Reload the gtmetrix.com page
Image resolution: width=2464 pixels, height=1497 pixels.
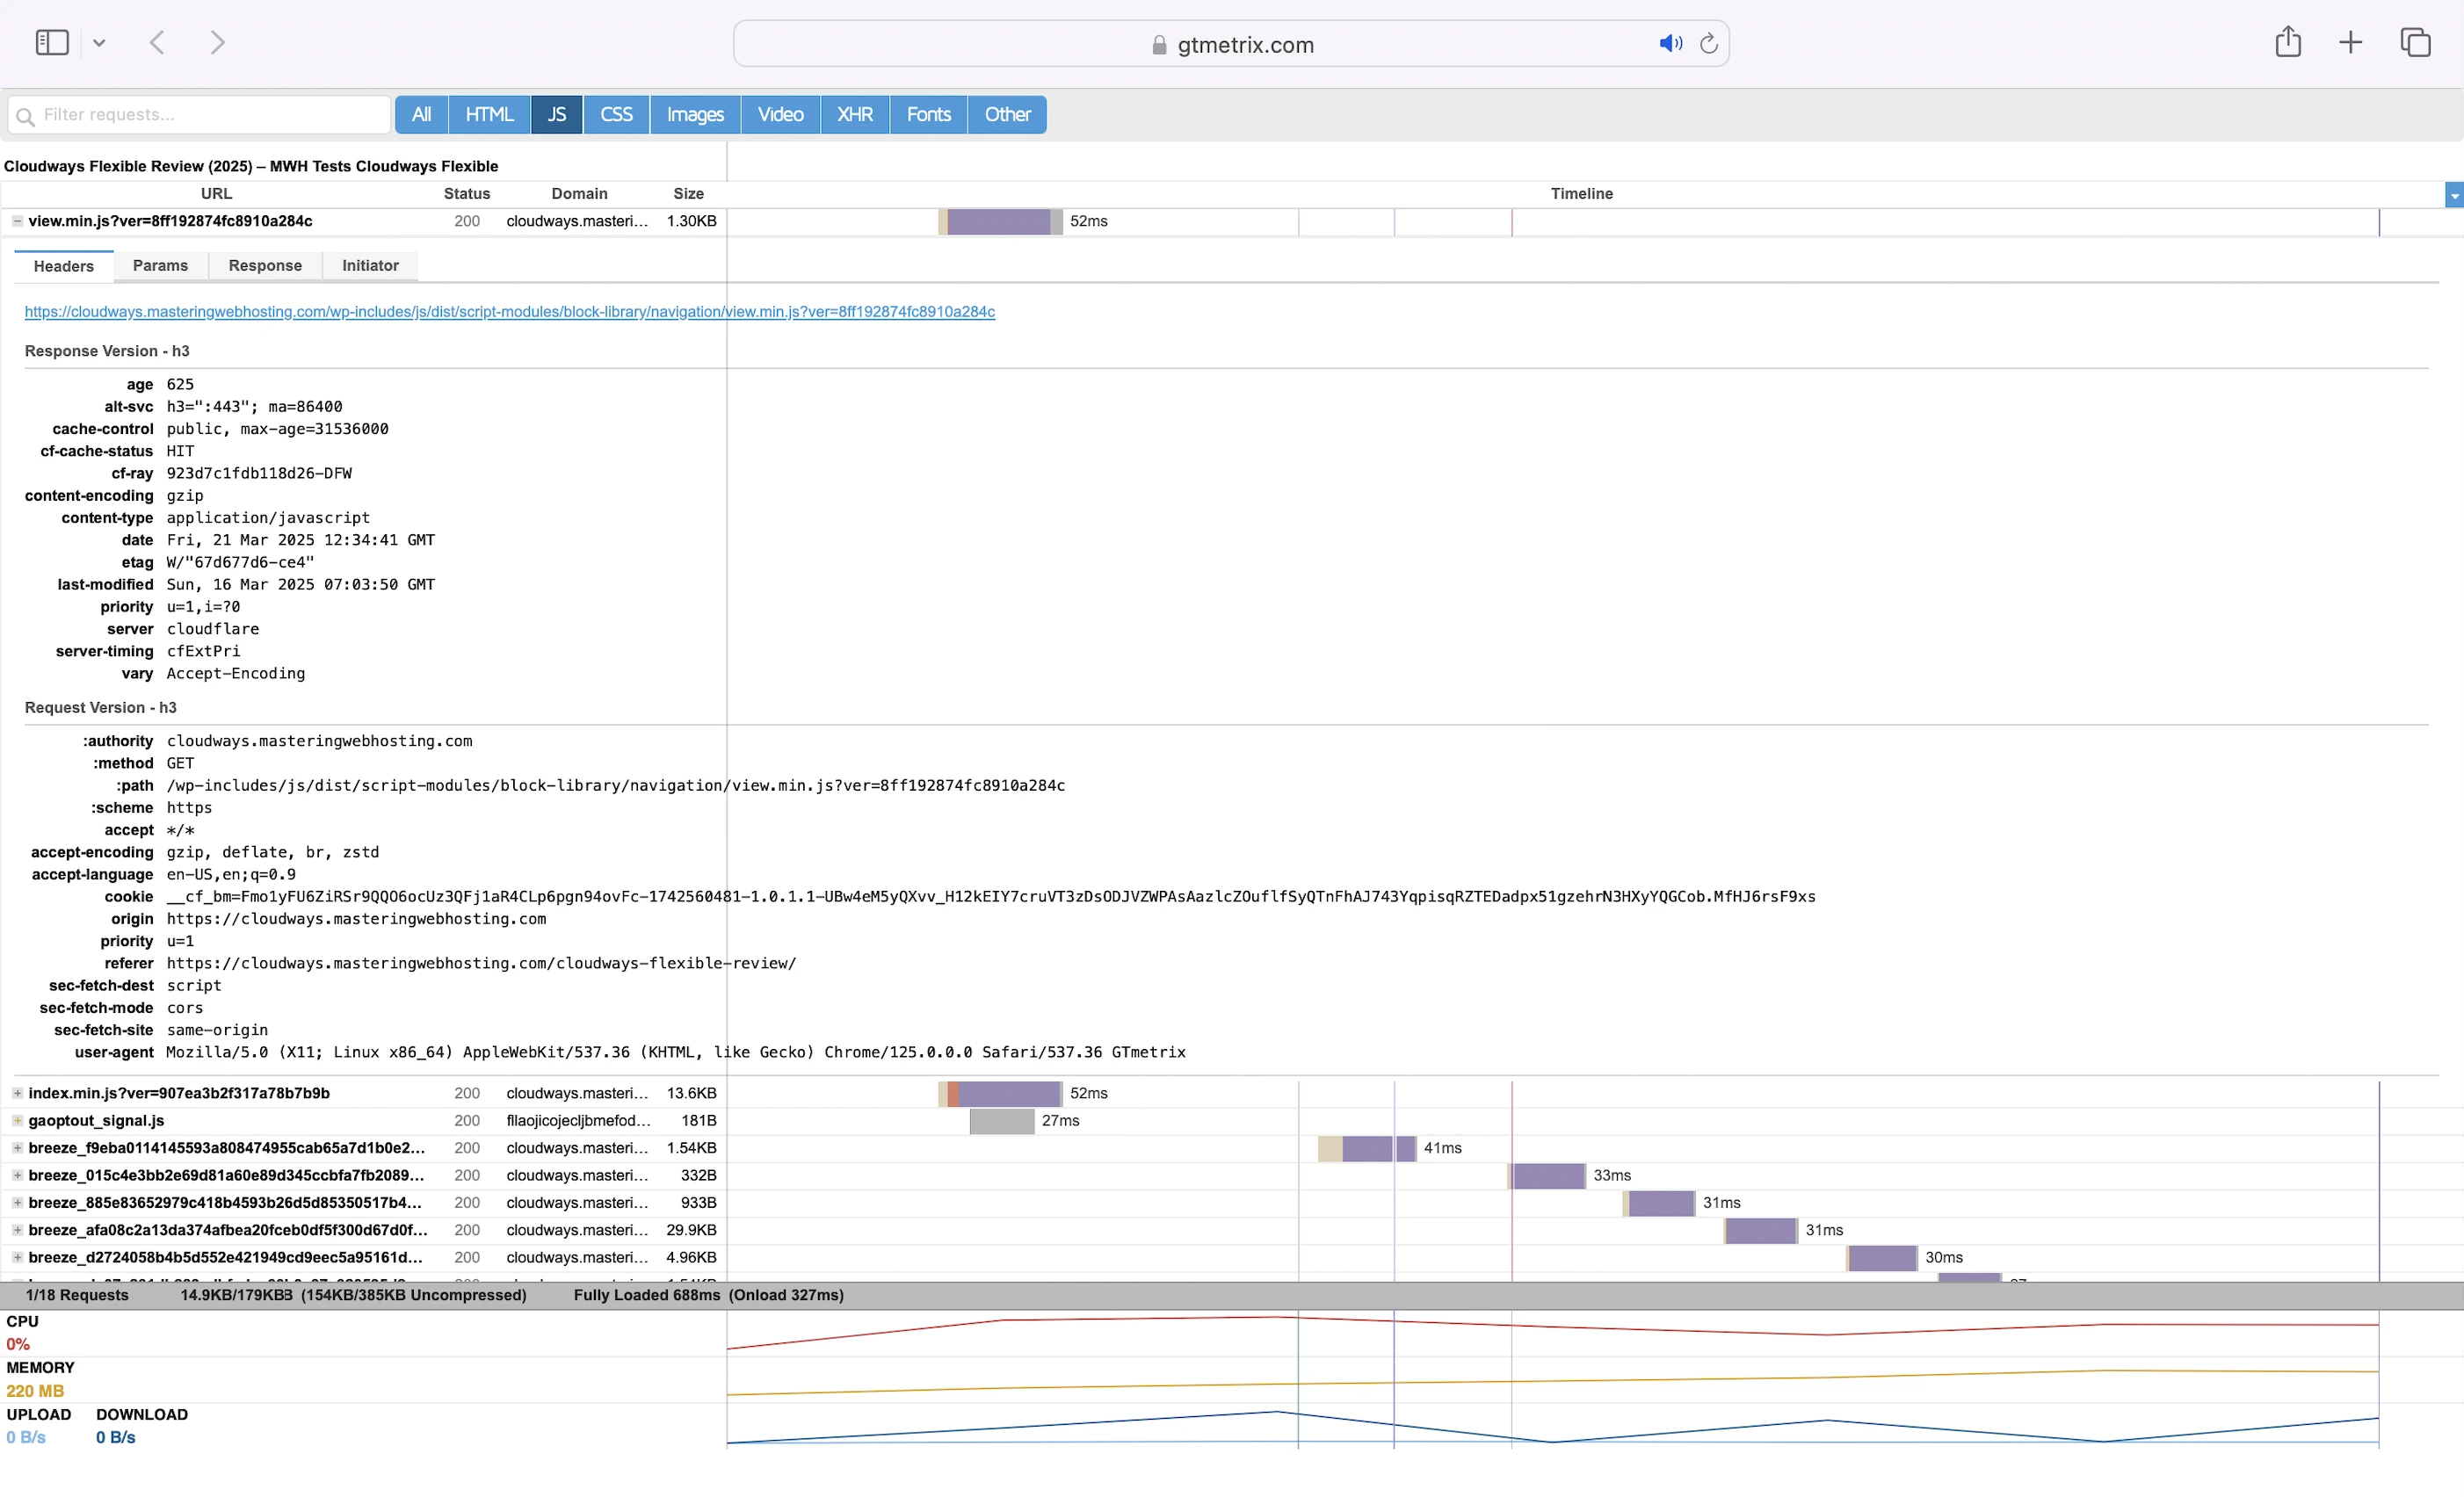pos(1709,44)
